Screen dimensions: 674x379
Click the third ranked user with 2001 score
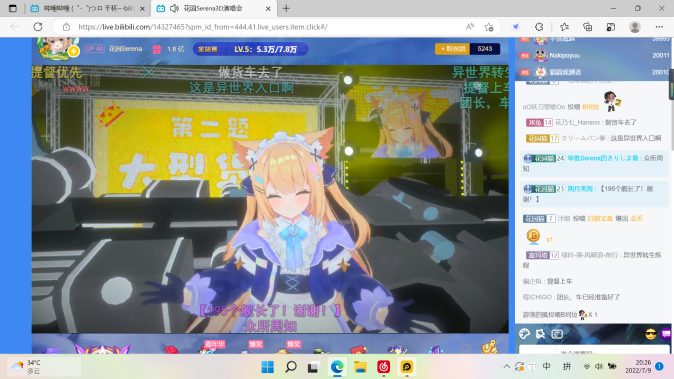point(594,72)
